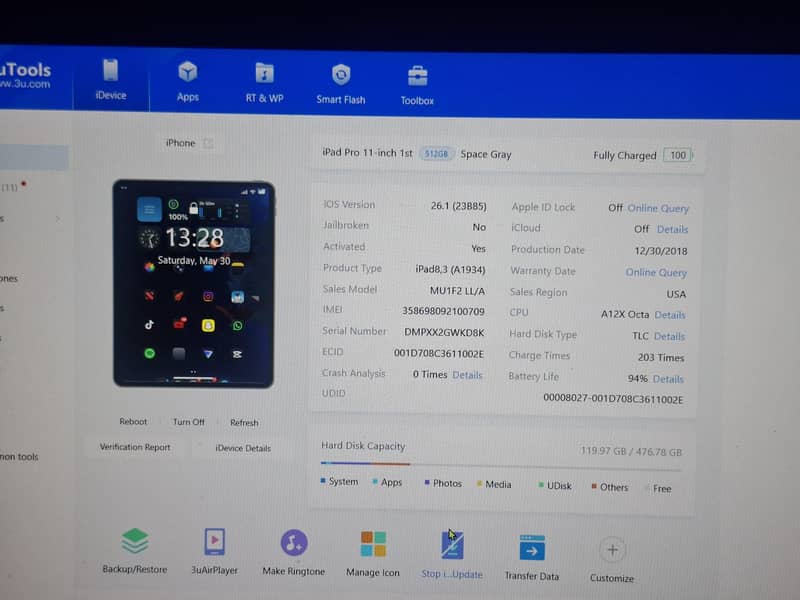Click the 512GB storage badge

tap(436, 154)
